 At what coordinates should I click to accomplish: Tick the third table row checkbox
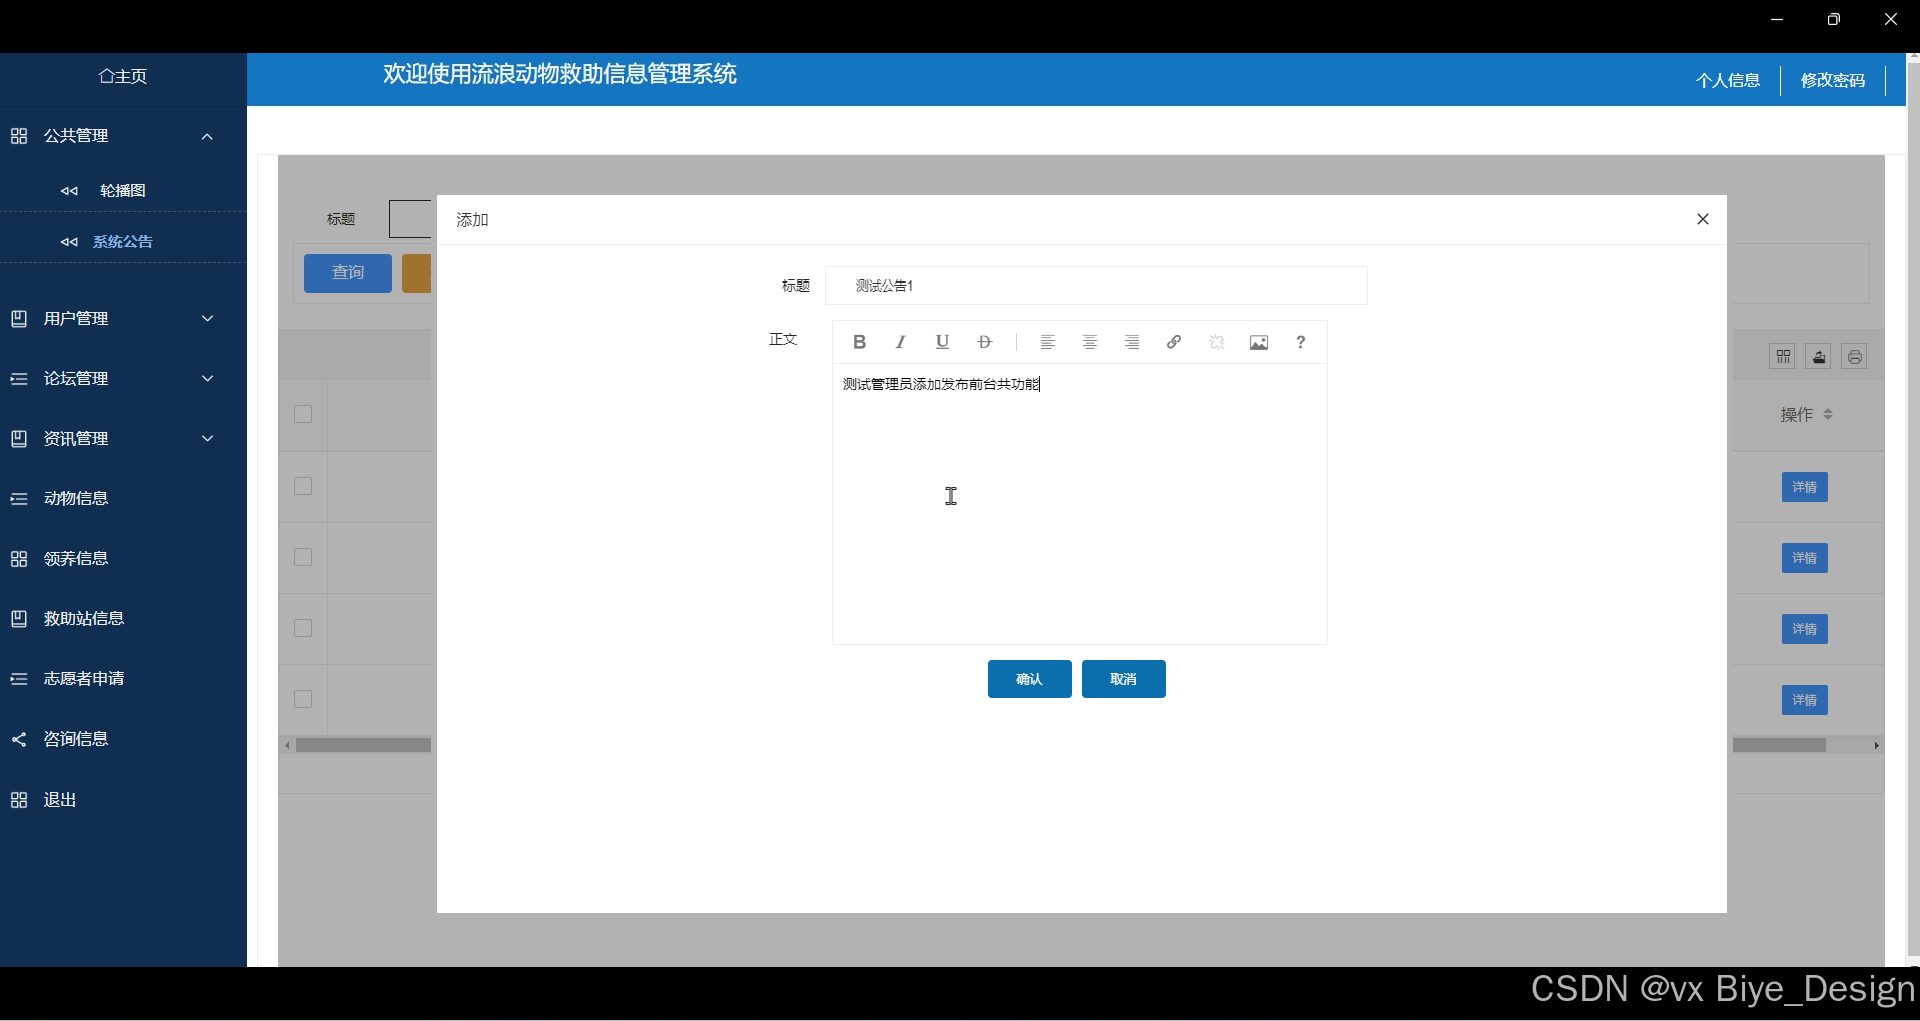303,628
